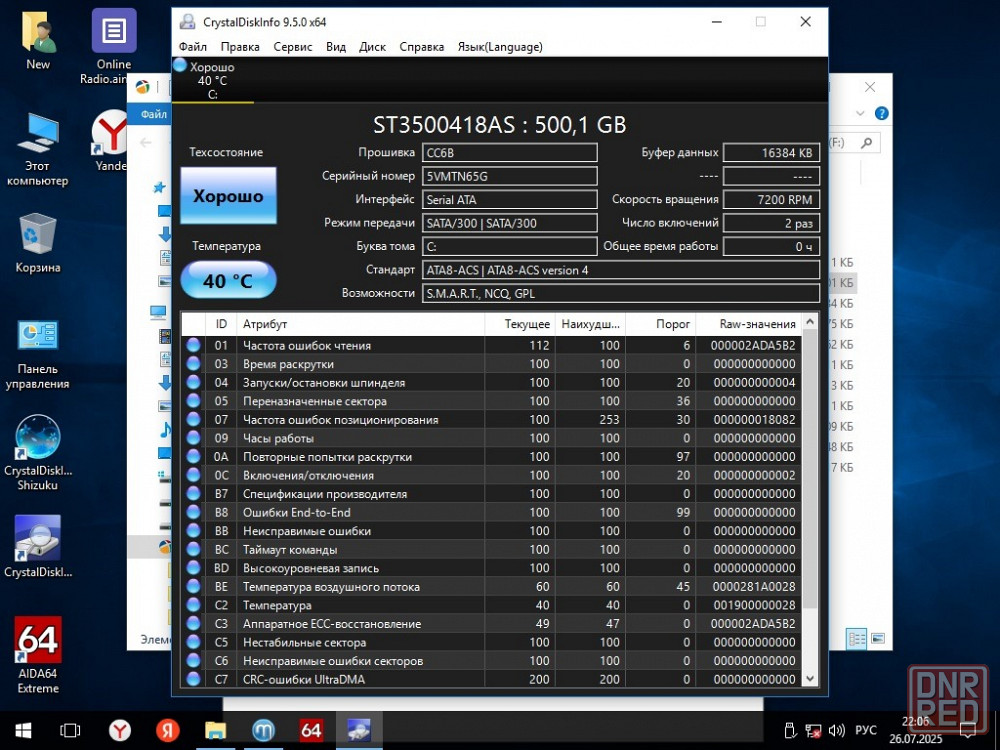Screen dimensions: 1000x750
Task: Select the C: disk tab marked Хорошо 40 °C
Action: tap(212, 80)
